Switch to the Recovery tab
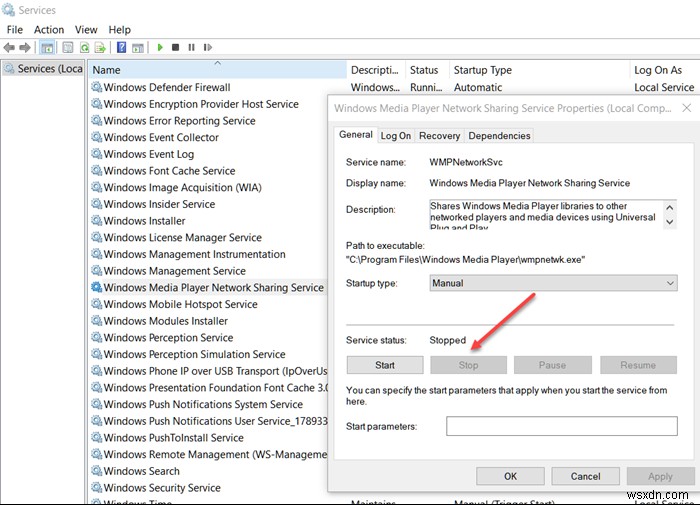 [439, 136]
